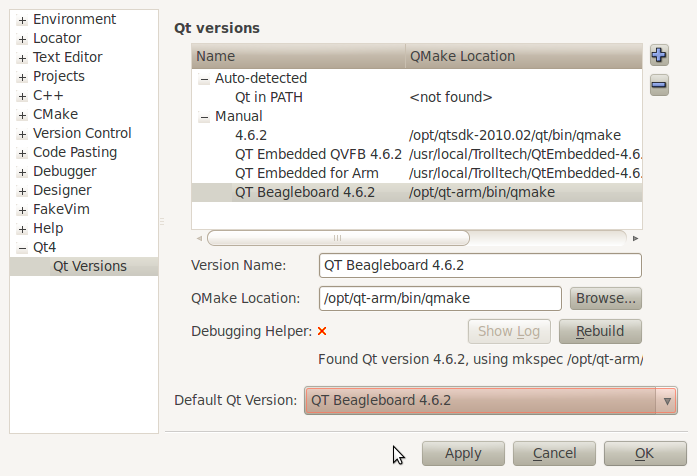This screenshot has height=476, width=697.
Task: Expand the Environment category
Action: tap(22, 20)
